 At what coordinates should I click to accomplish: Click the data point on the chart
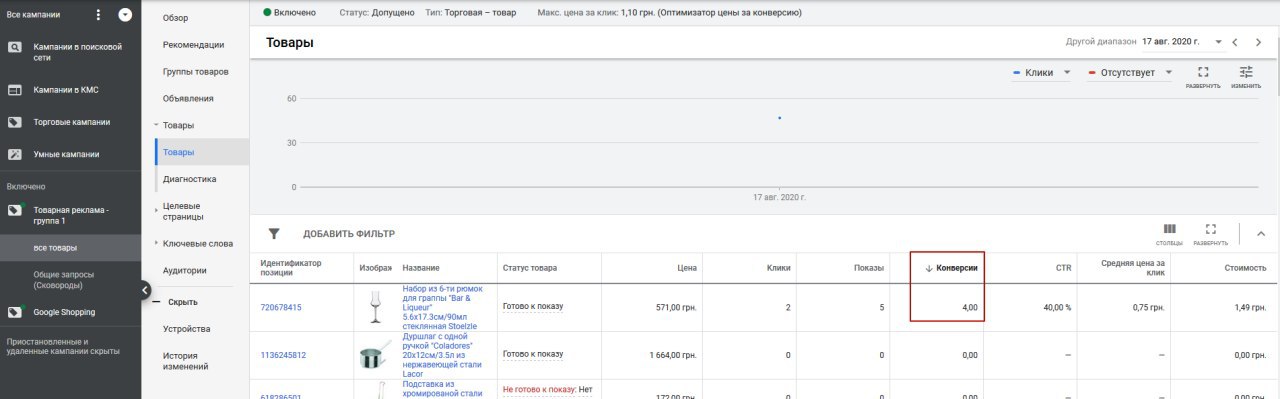(x=779, y=118)
